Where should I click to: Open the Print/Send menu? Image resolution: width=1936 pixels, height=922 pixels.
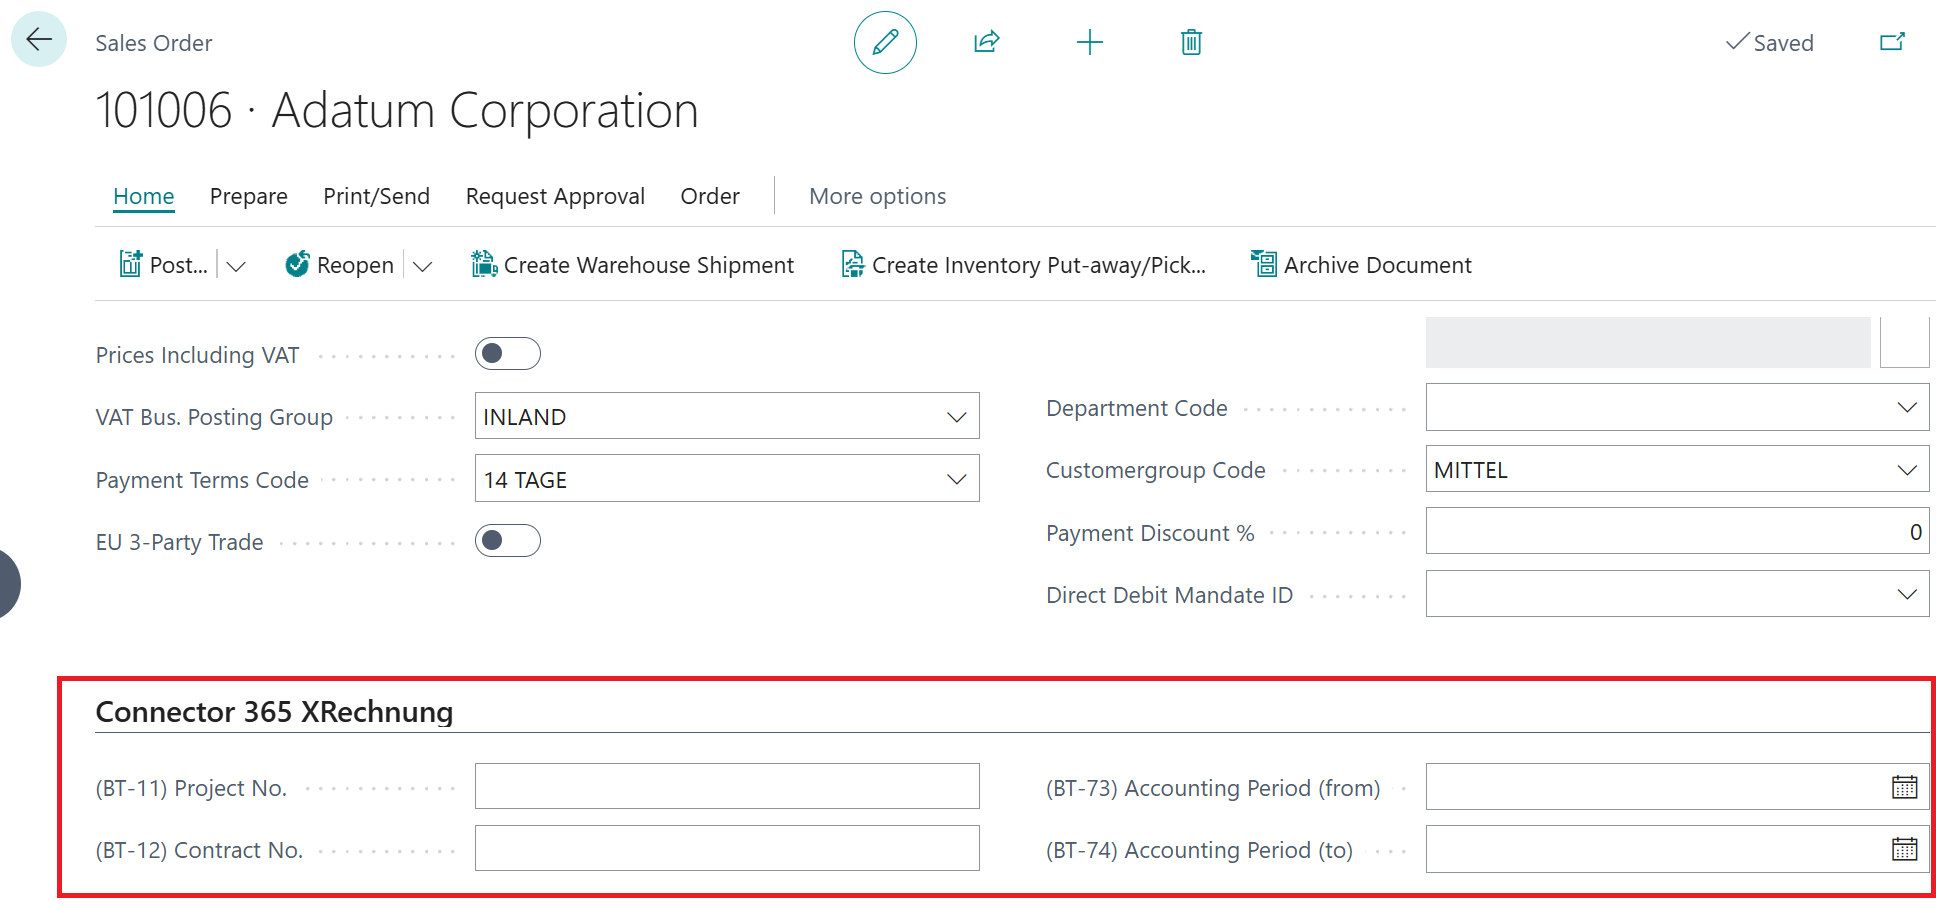pyautogui.click(x=376, y=196)
